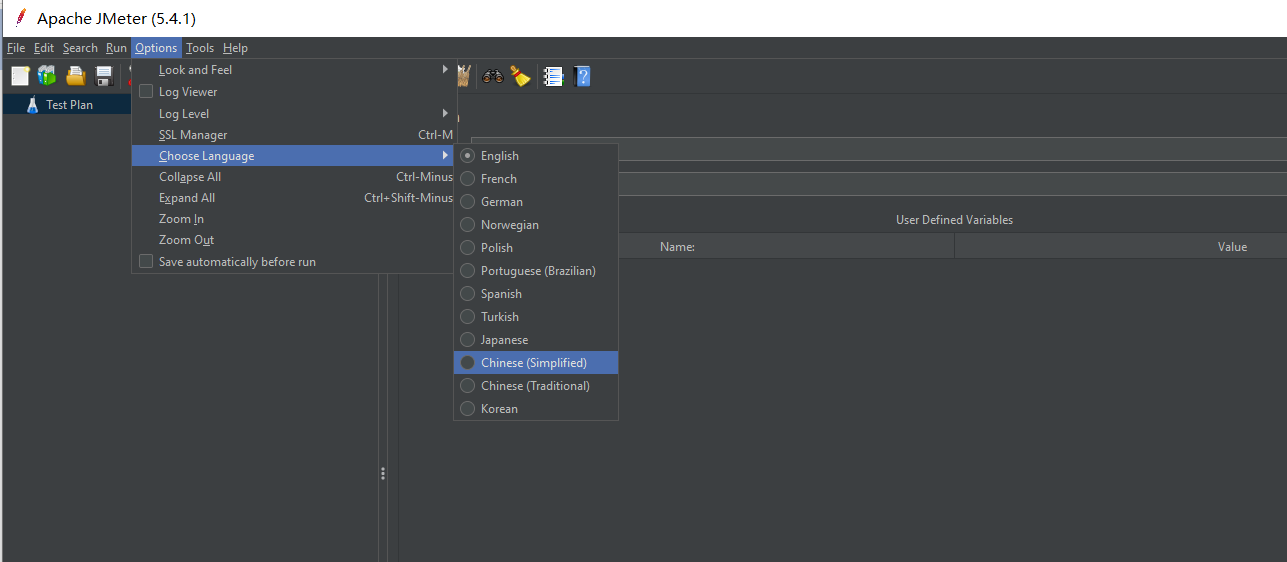Switch language to Korean
Viewport: 1287px width, 562px height.
pyautogui.click(x=536, y=408)
